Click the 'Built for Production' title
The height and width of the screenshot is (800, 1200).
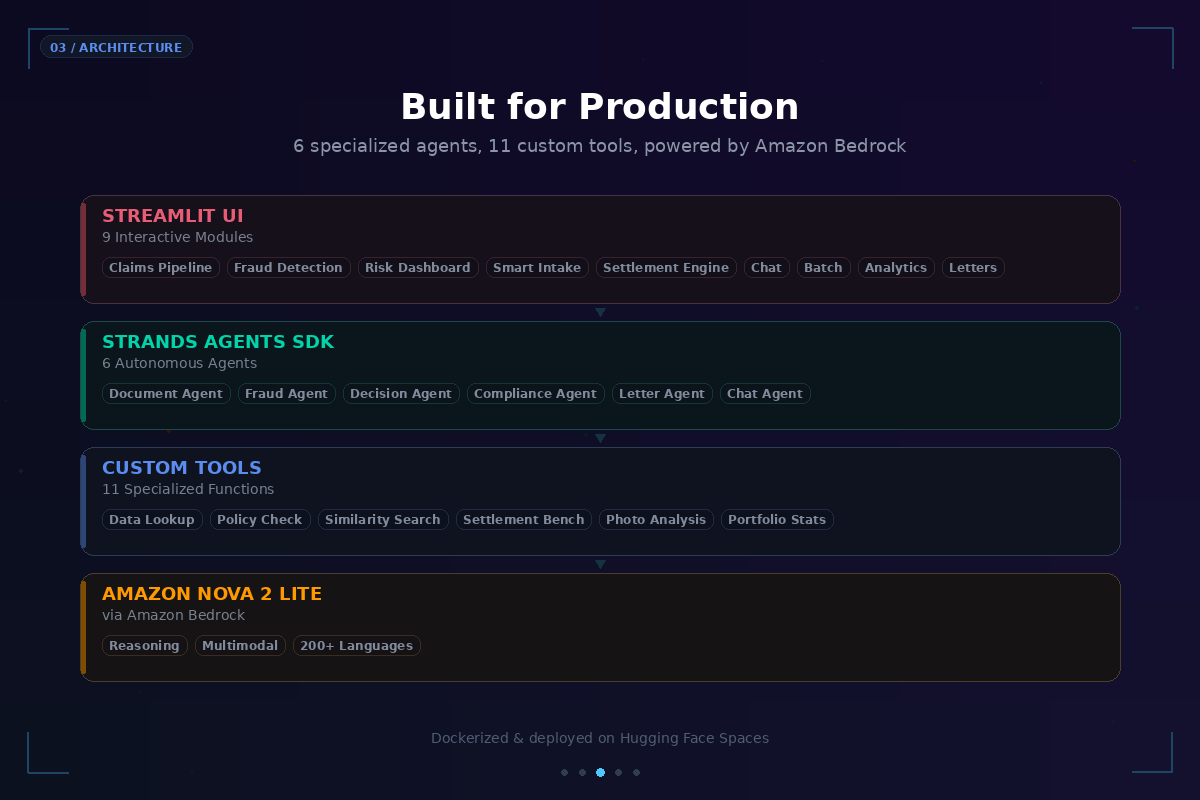coord(600,107)
